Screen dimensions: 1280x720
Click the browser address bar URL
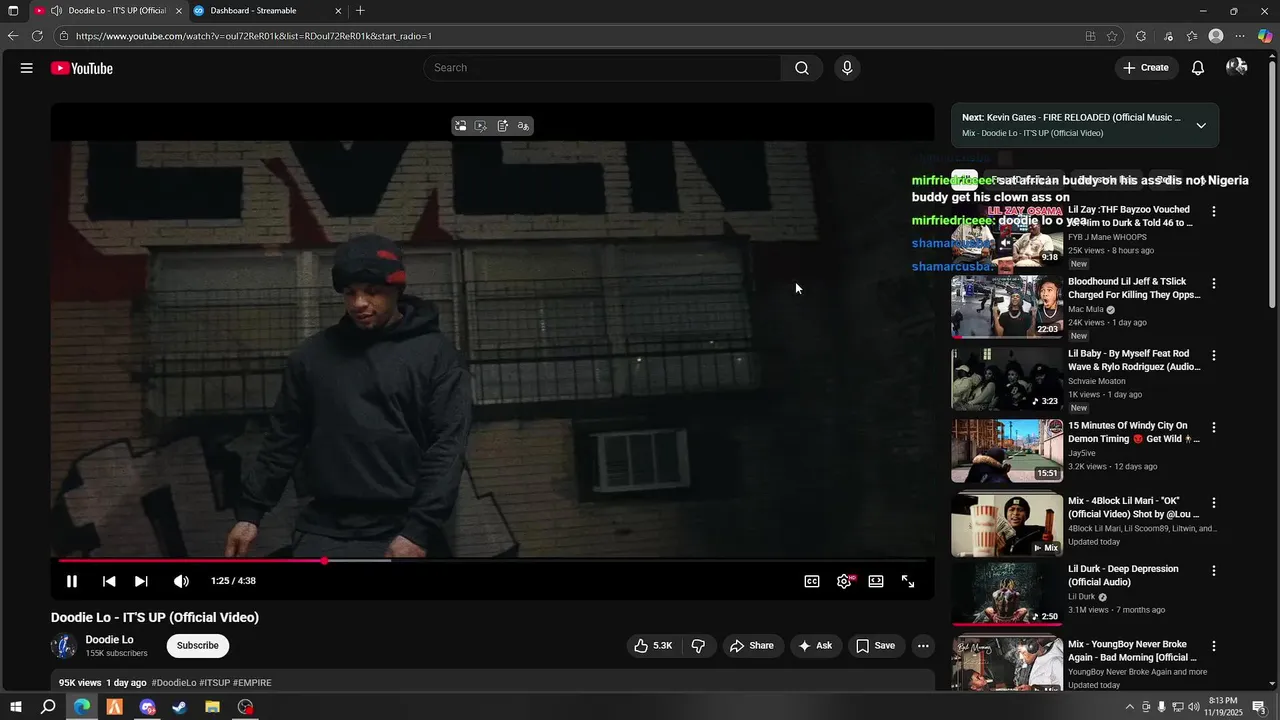coord(254,36)
